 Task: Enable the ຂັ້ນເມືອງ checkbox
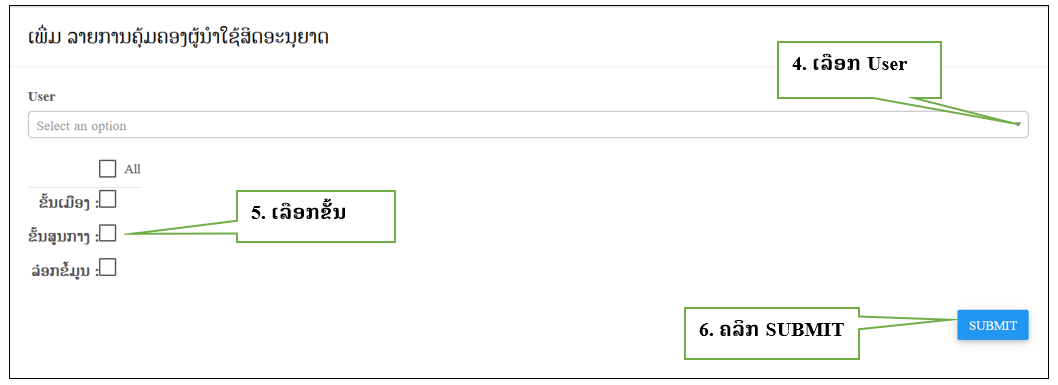(108, 199)
